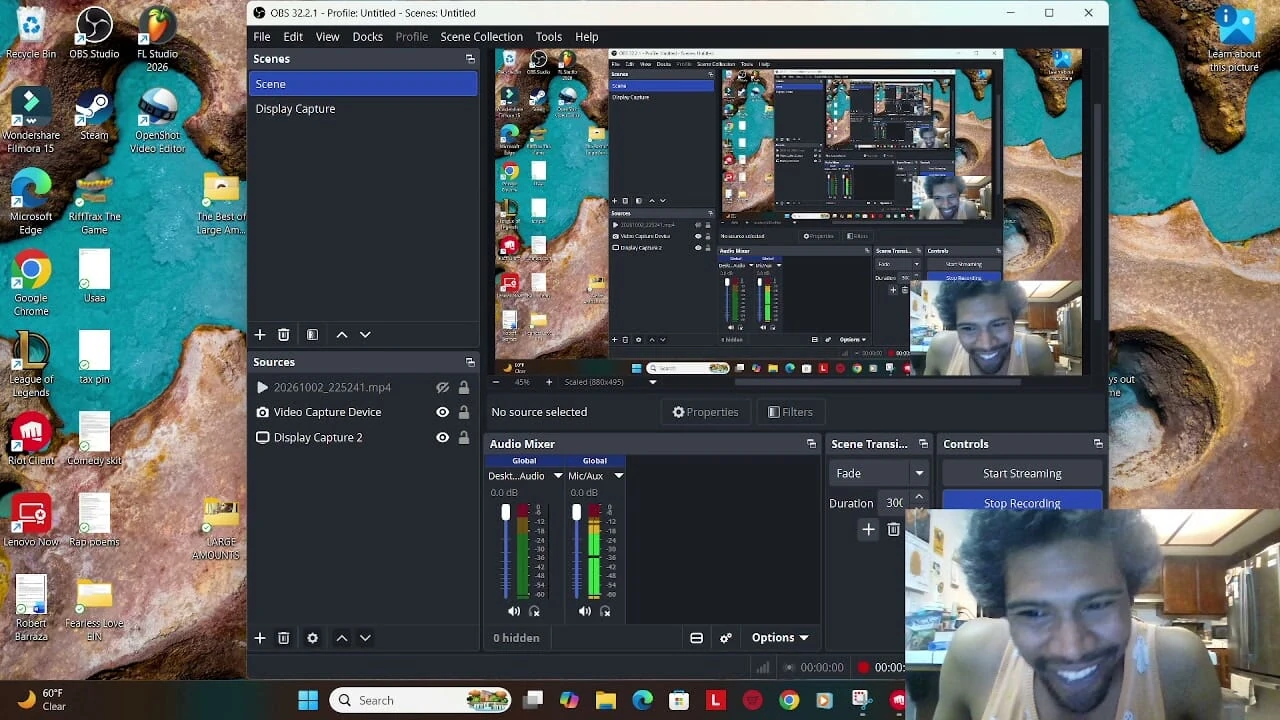Open the preview Scaled size dropdown

click(653, 382)
